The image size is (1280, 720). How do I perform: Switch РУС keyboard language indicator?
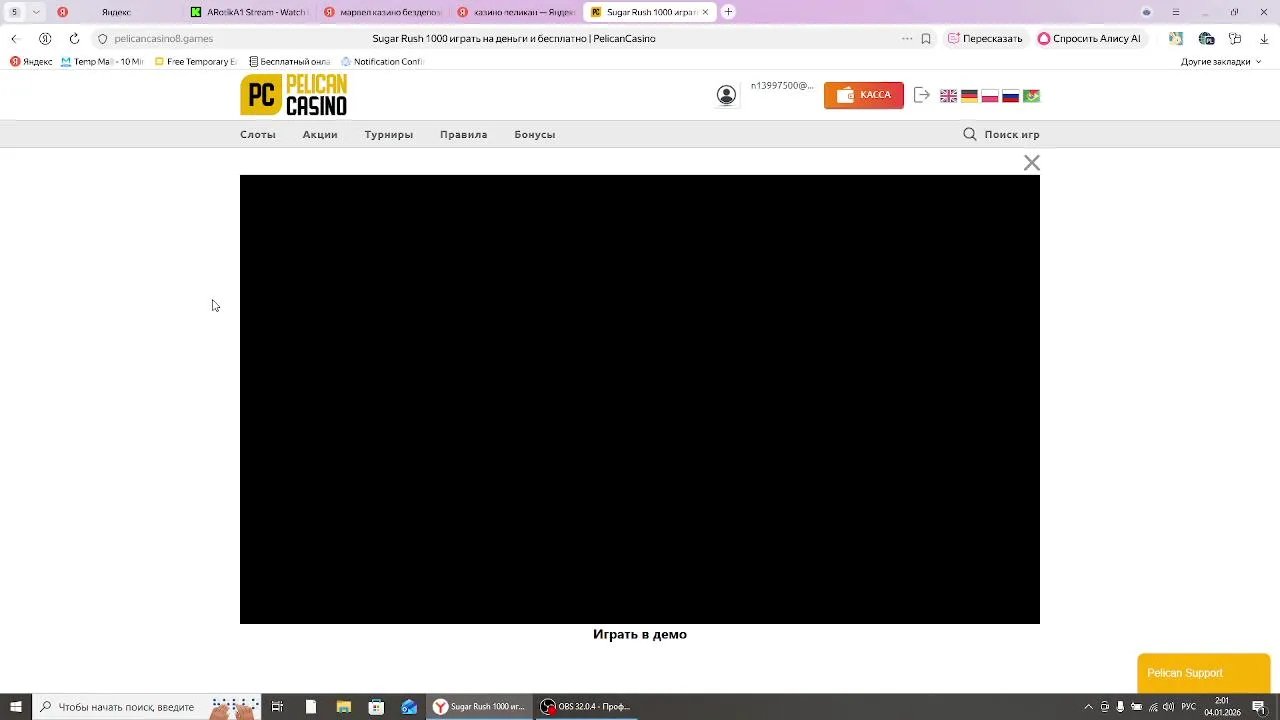1189,707
